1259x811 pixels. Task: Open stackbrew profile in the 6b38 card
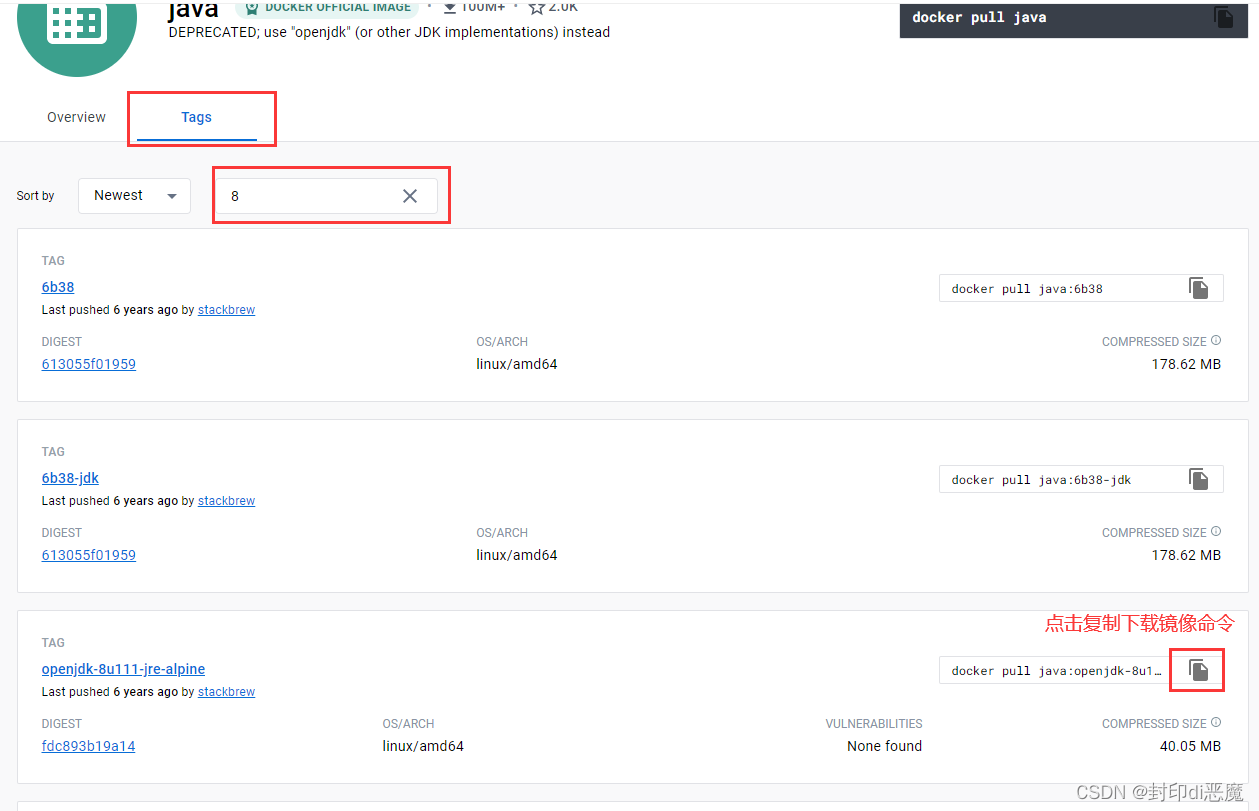tap(226, 310)
